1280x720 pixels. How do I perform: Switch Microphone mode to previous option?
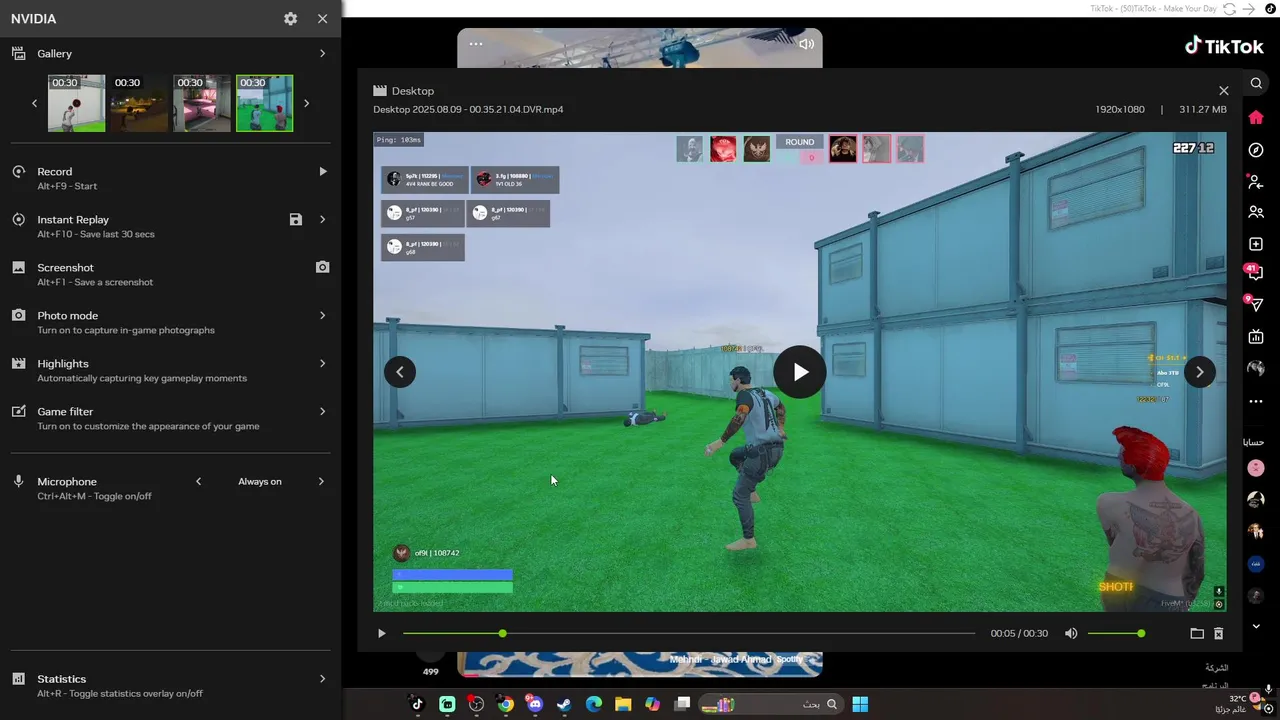[x=198, y=481]
